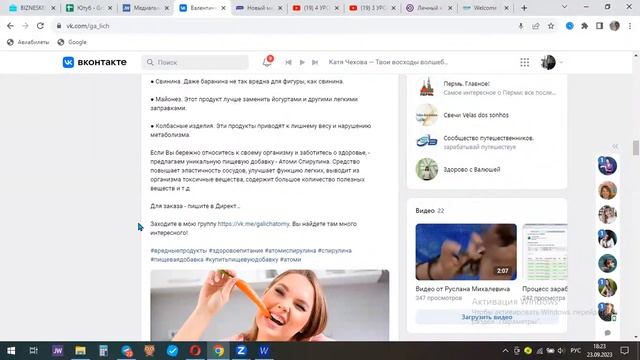The height and width of the screenshot is (360, 640).
Task: Toggle the browser side panel icon
Action: point(599,26)
